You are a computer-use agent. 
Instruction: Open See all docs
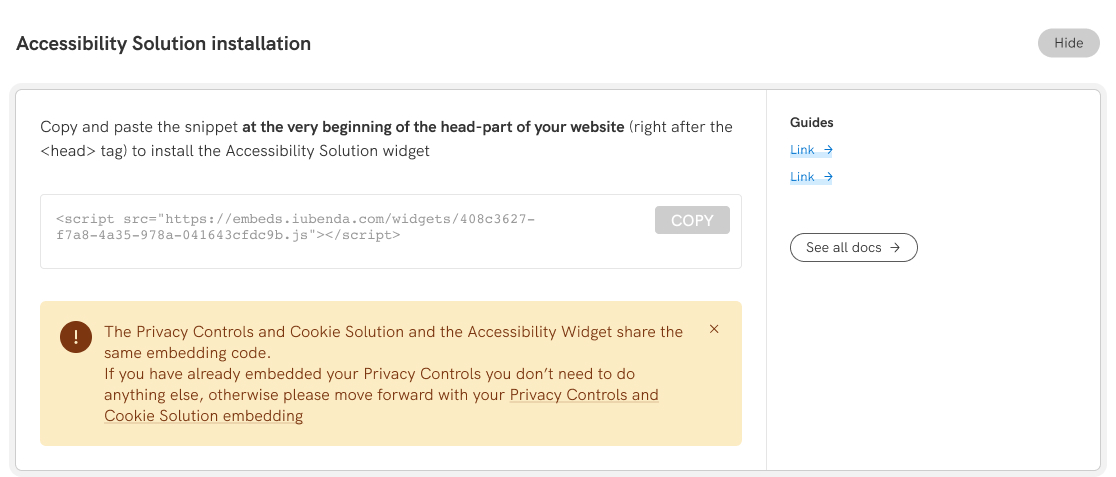(844, 247)
